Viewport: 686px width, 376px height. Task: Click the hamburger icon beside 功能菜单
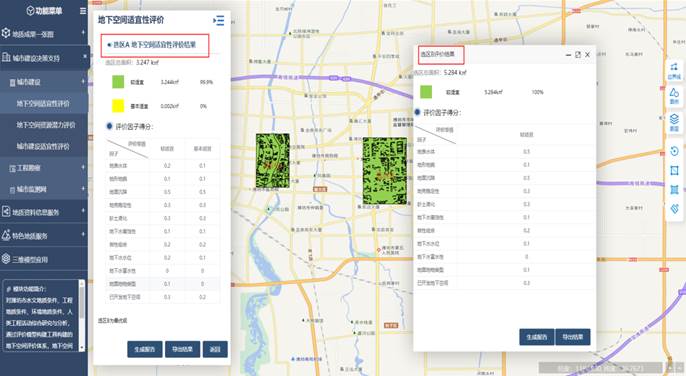(x=83, y=11)
